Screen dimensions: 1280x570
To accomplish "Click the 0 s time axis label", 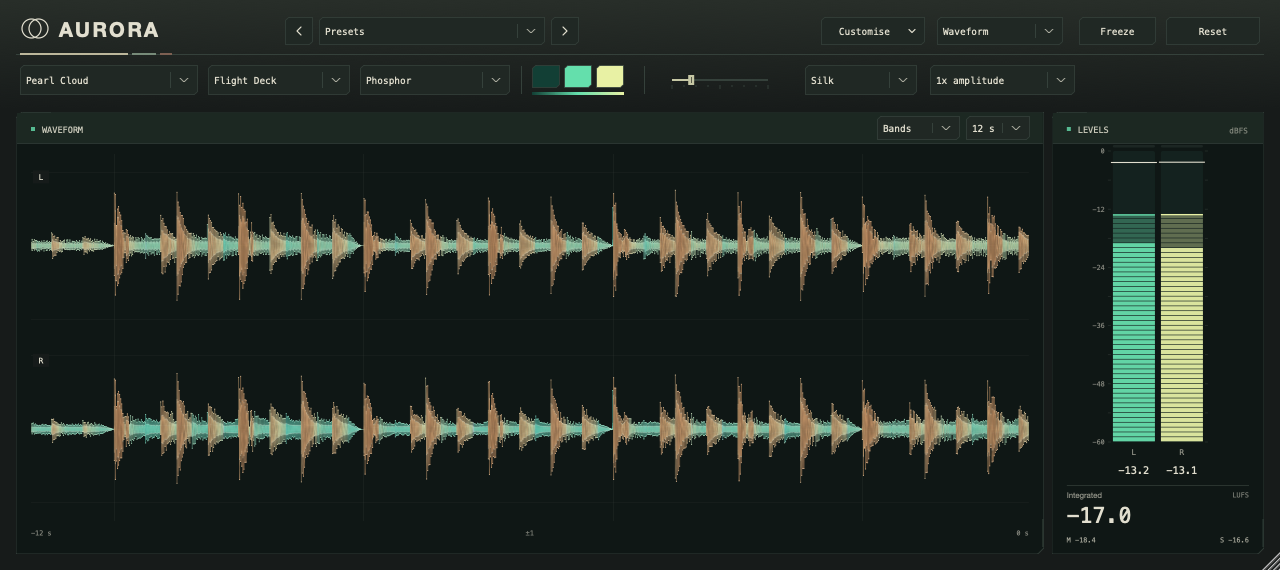I will tap(1022, 533).
